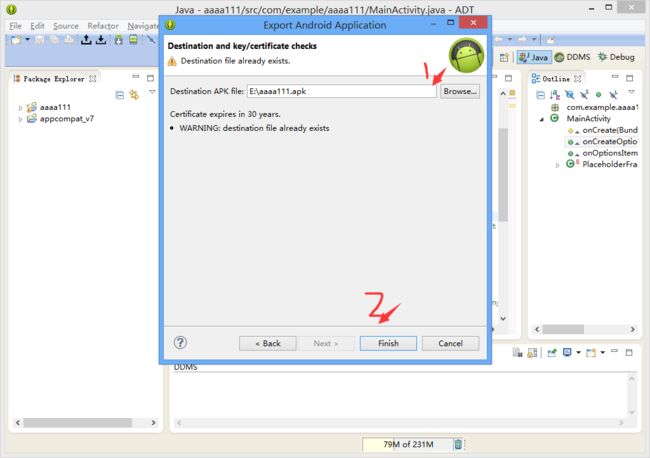Toggle alphabetical Sort in Outline toolbar

[556, 94]
